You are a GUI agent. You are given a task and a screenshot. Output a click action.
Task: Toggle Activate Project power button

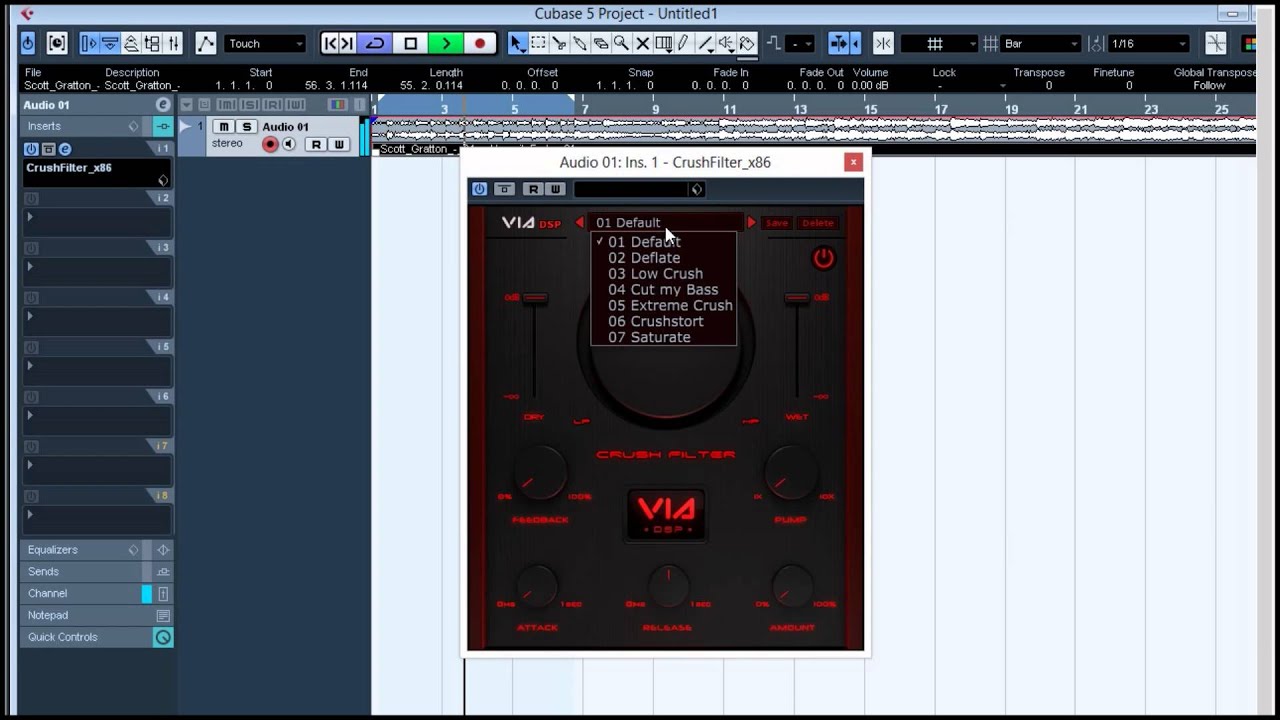coord(27,44)
